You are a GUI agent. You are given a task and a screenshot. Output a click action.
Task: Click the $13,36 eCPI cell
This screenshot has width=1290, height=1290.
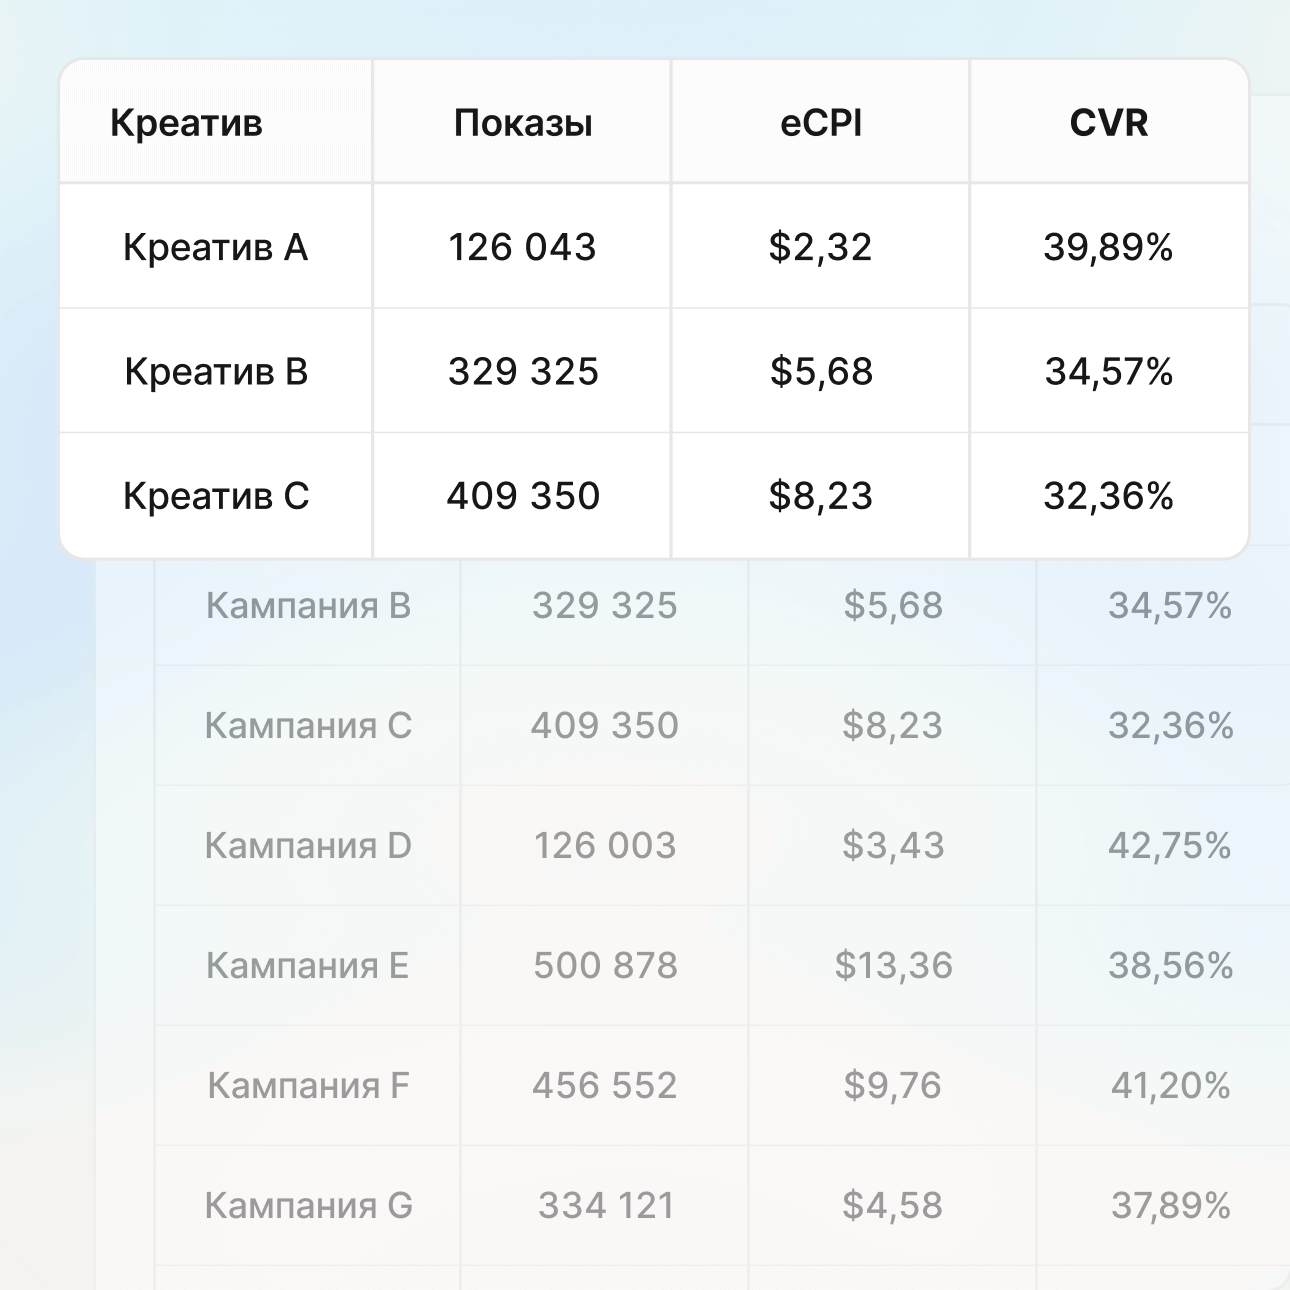[894, 966]
